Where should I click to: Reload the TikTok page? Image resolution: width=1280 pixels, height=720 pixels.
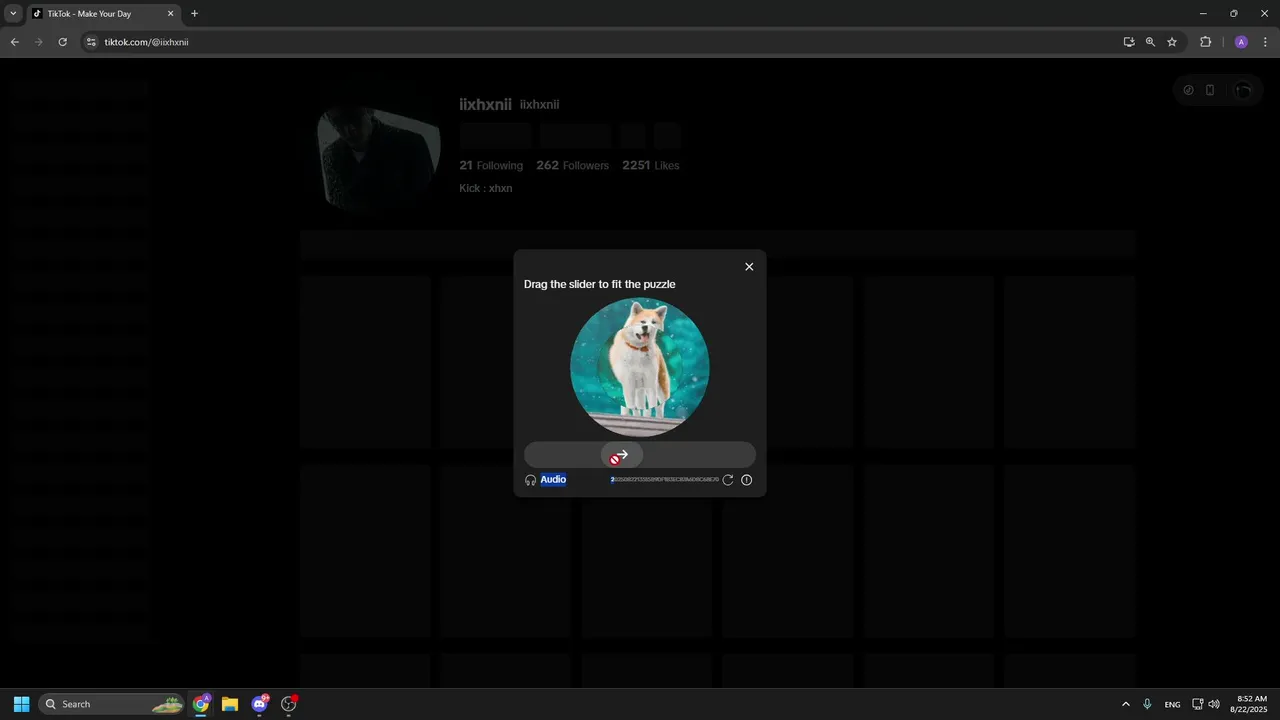tap(63, 42)
